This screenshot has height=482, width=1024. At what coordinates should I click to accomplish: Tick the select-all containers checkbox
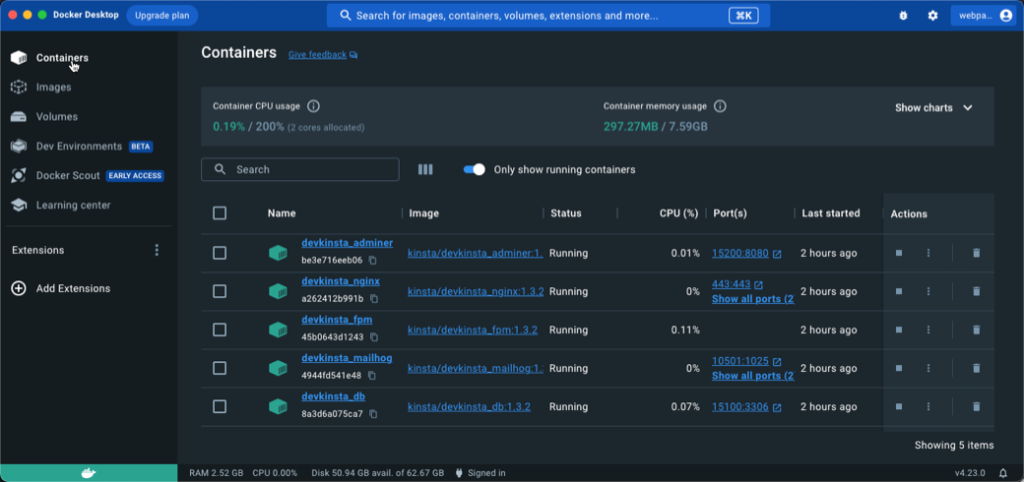(x=220, y=213)
